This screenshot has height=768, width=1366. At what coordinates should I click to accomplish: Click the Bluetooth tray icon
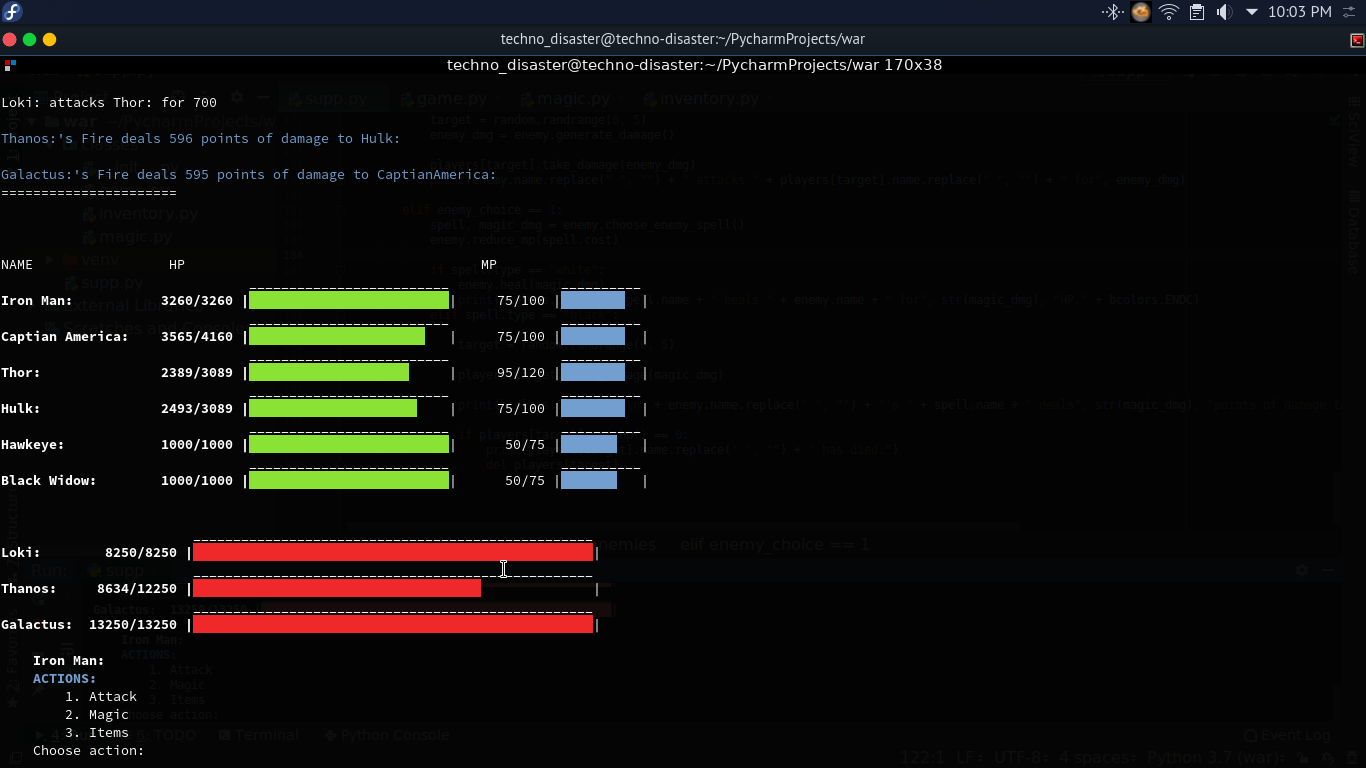tap(1112, 12)
